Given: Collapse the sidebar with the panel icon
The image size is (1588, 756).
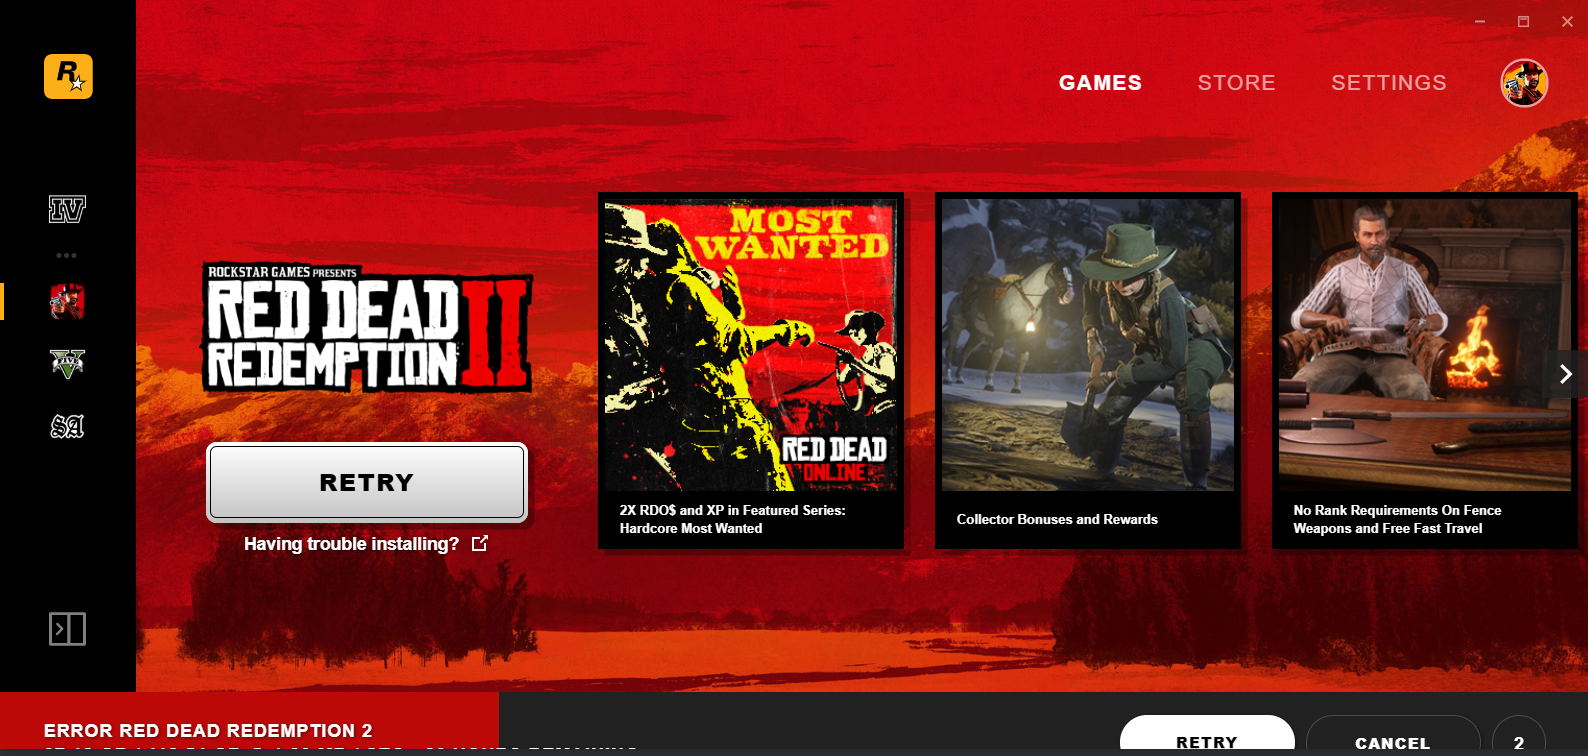Looking at the screenshot, I should point(67,629).
